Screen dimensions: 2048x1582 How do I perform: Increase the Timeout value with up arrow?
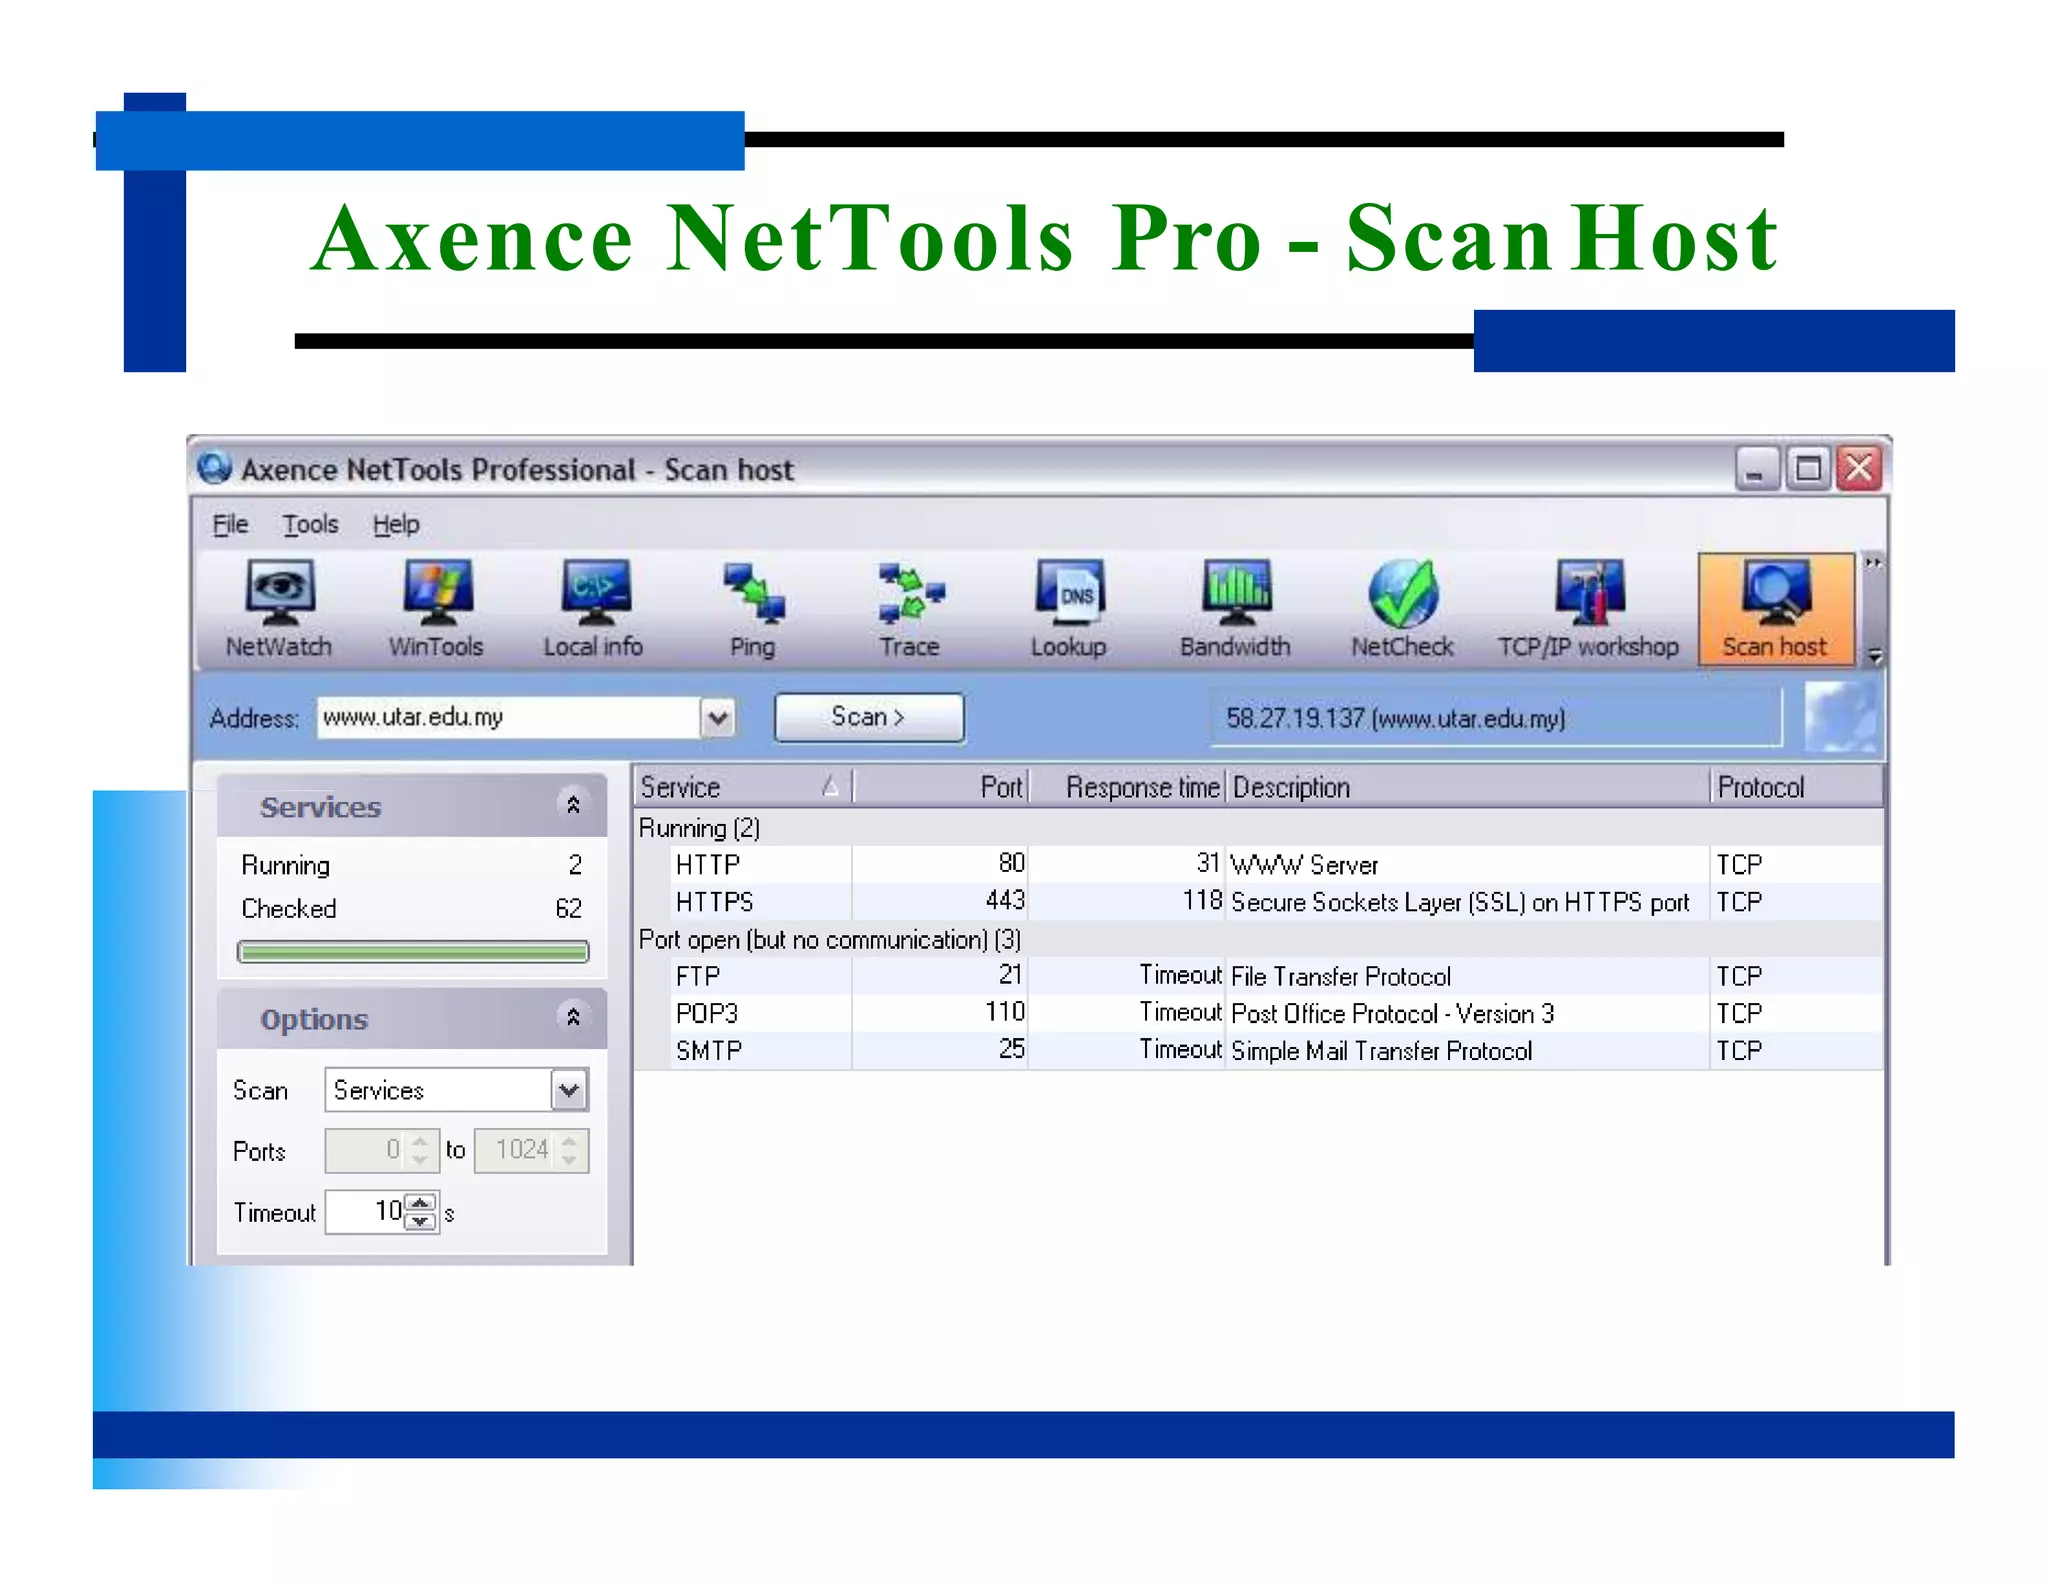click(421, 1202)
